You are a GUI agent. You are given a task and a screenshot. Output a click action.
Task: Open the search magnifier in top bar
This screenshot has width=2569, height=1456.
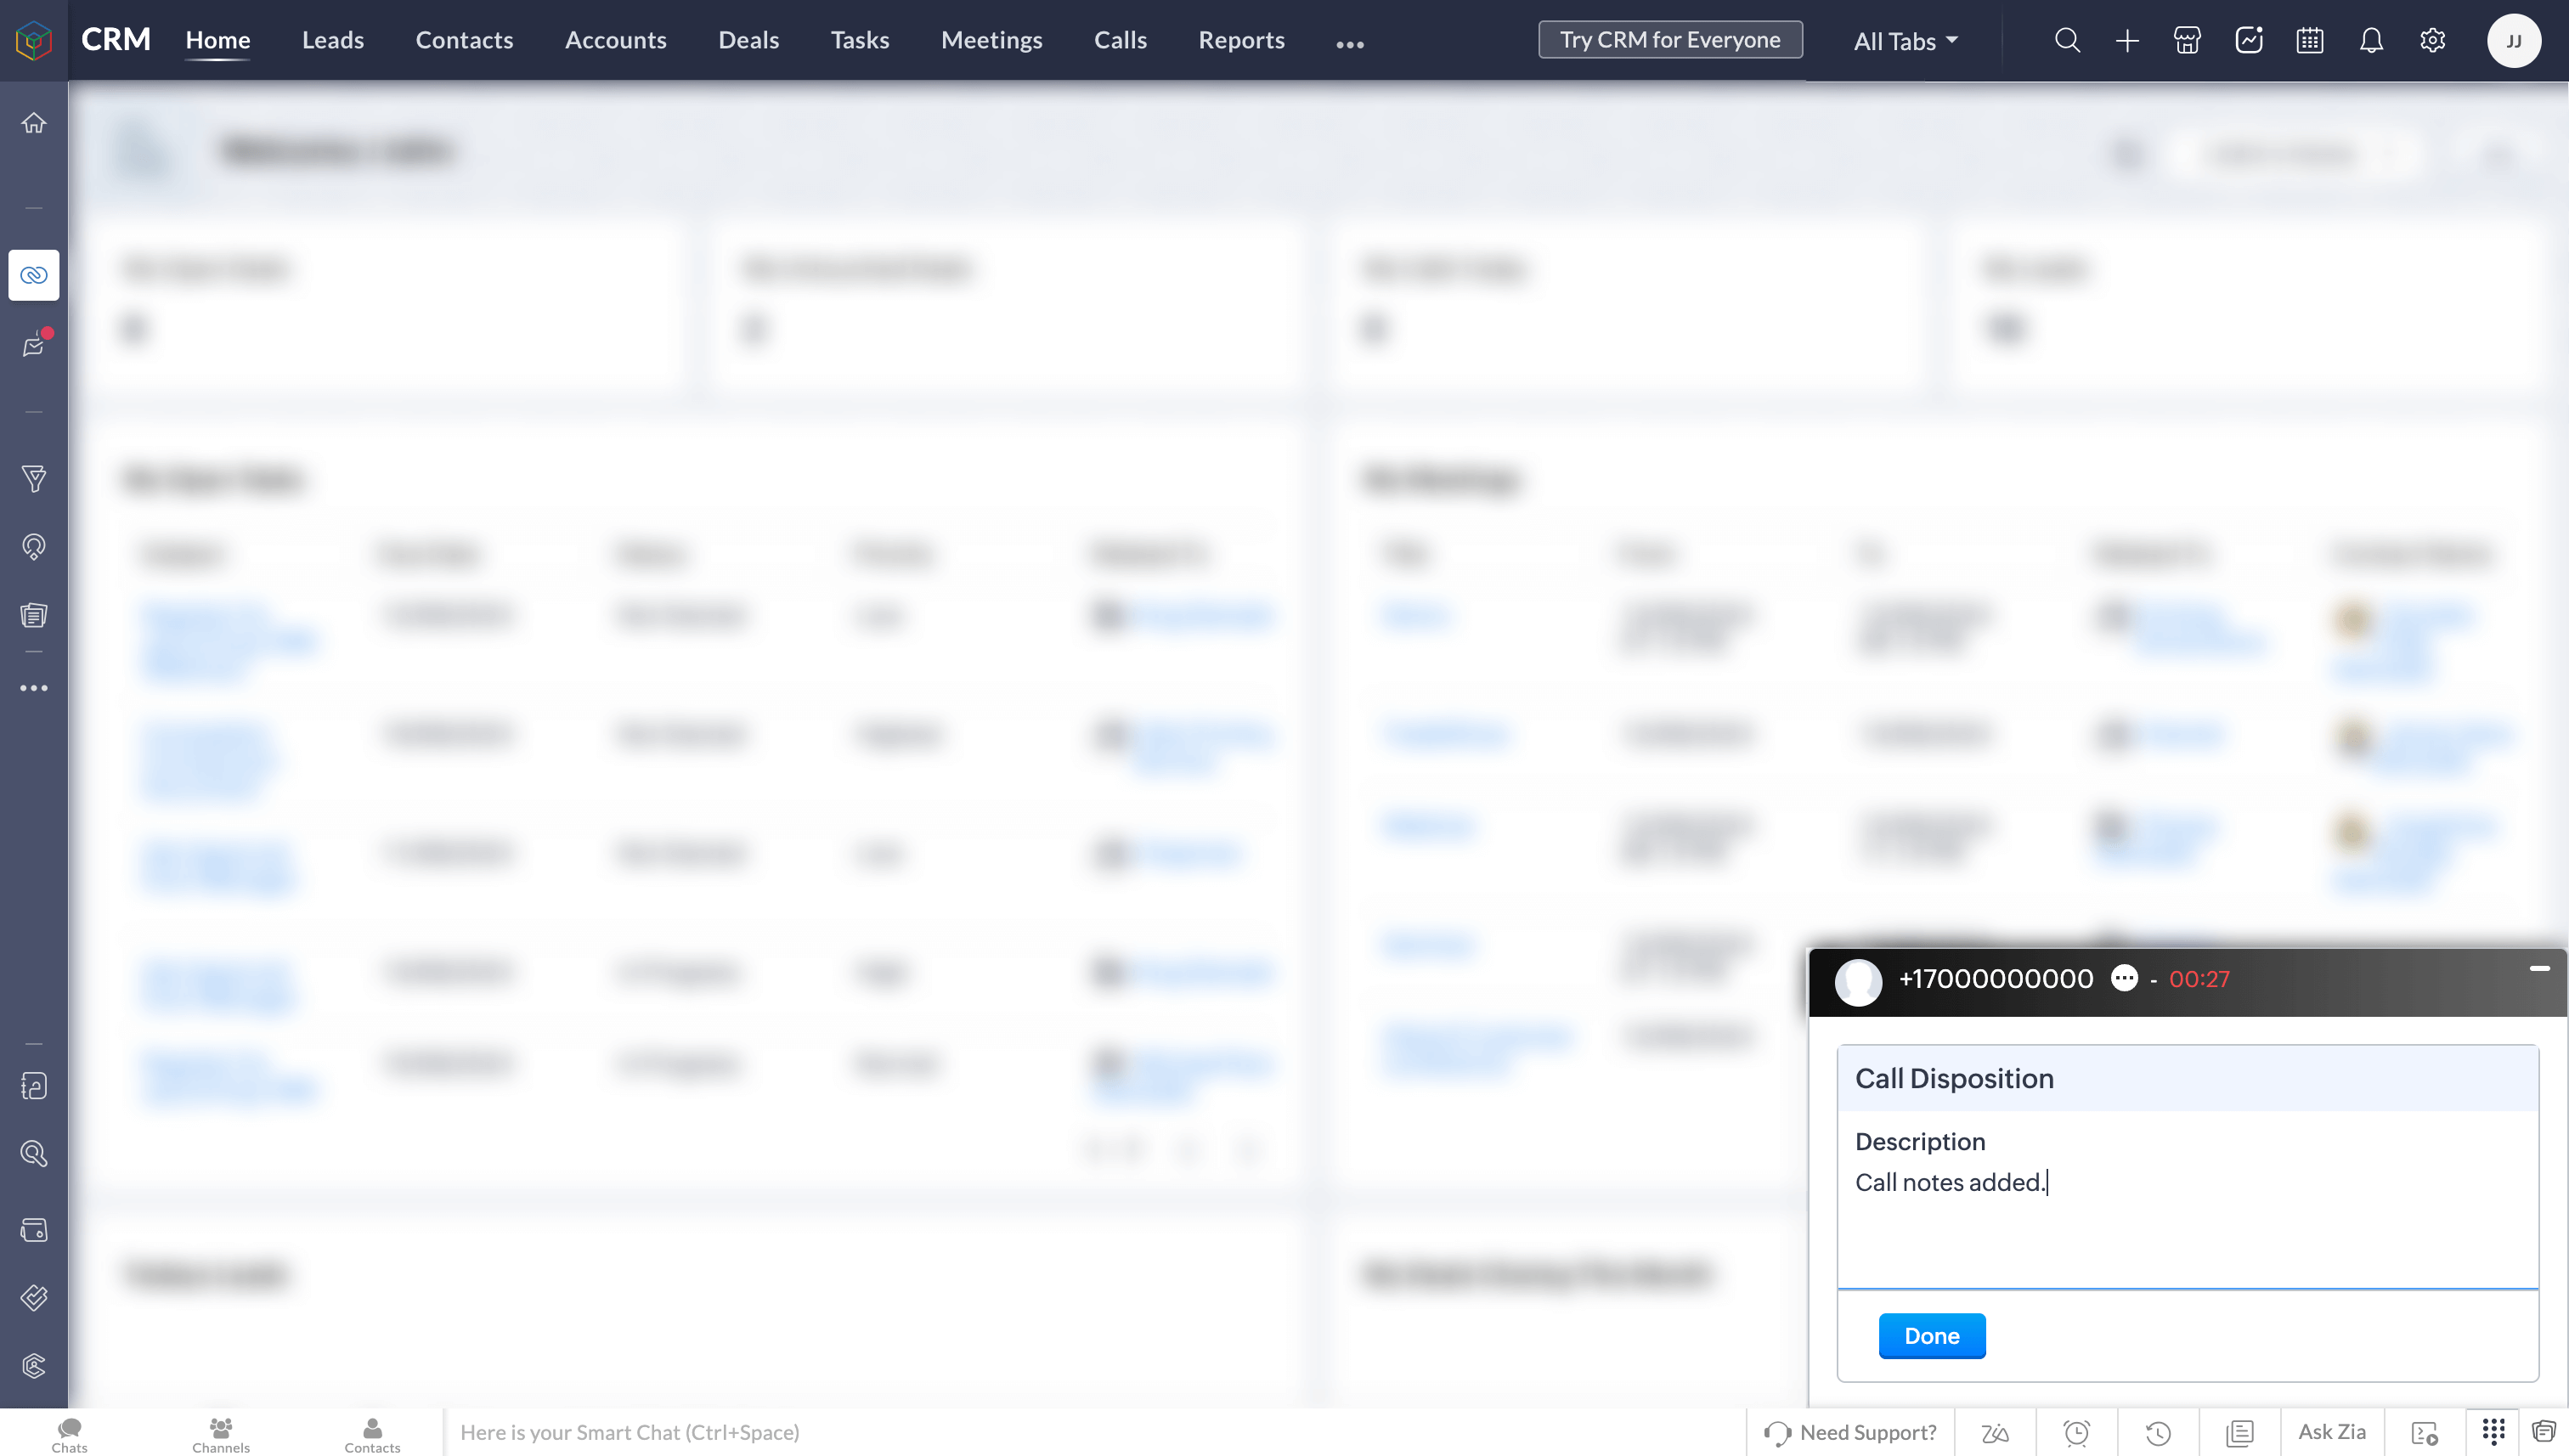2067,40
